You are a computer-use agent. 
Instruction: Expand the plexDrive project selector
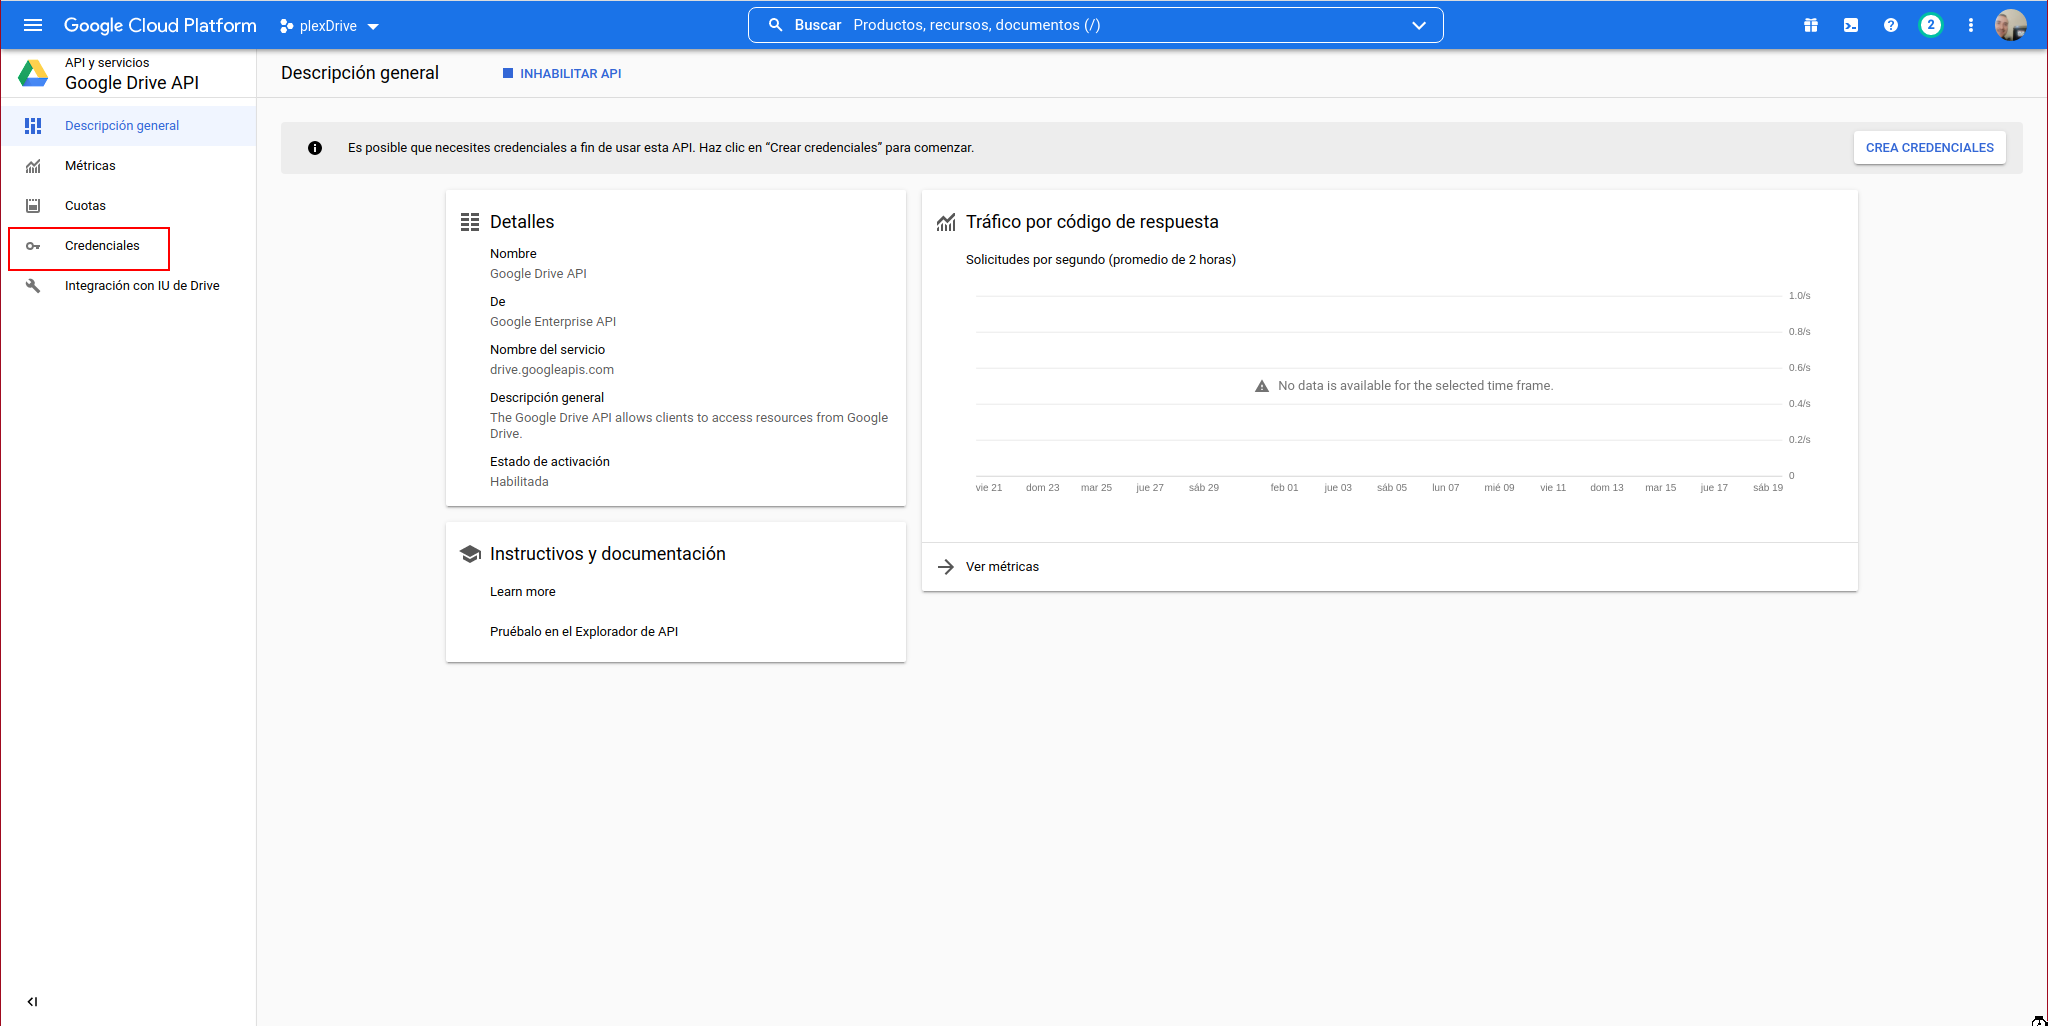[x=330, y=26]
